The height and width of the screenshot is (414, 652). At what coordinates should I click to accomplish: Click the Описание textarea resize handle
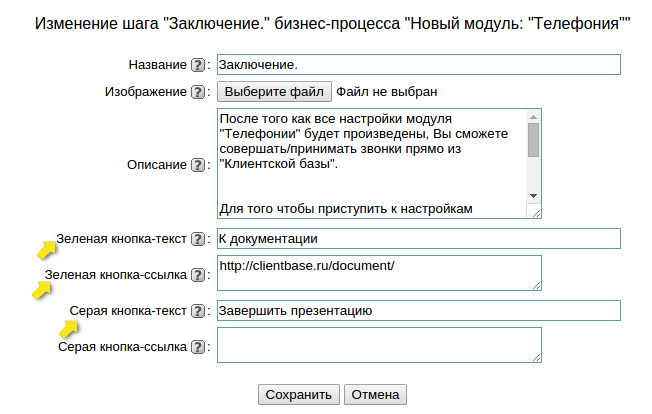tap(535, 212)
